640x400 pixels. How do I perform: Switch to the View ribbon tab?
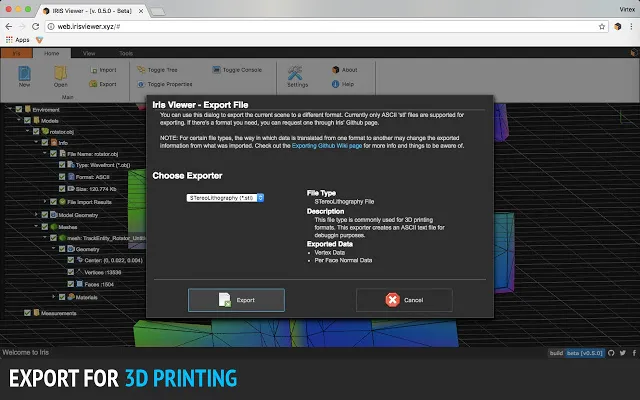pyautogui.click(x=89, y=53)
